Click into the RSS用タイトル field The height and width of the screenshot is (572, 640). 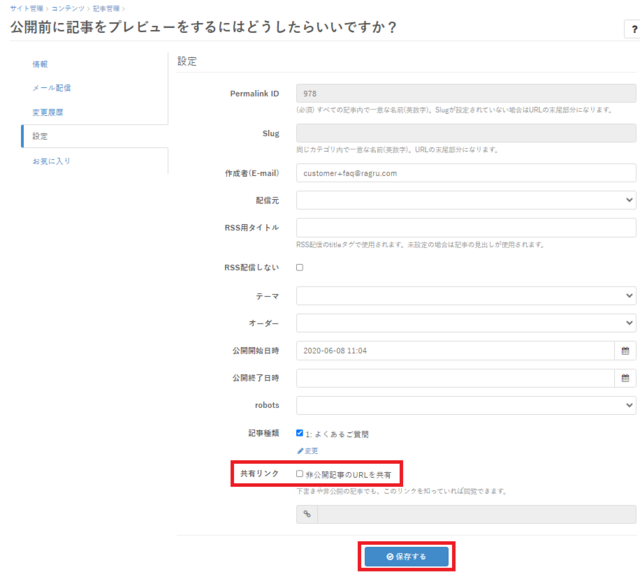466,227
